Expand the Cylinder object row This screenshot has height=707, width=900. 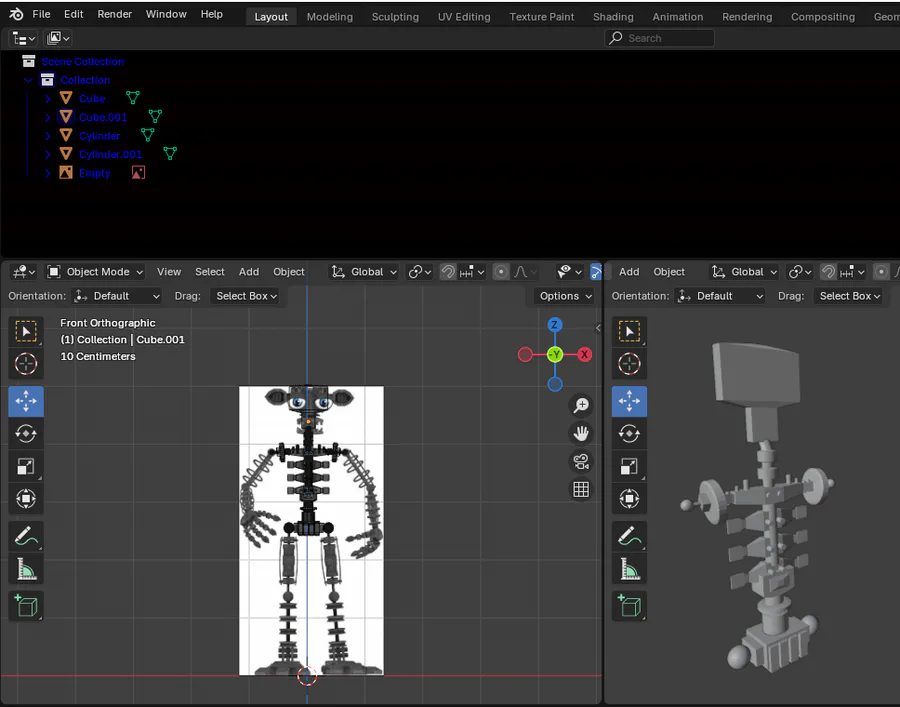(48, 136)
